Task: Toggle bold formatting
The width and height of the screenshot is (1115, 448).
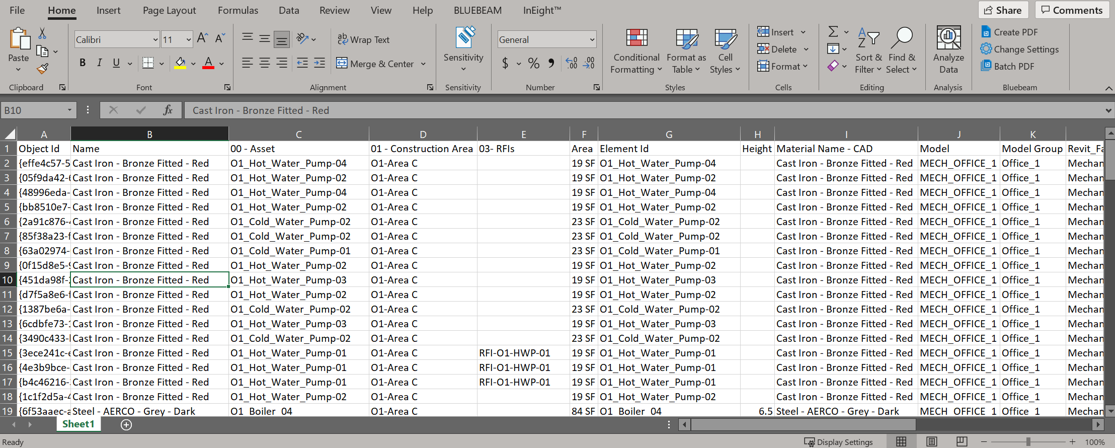Action: 83,63
